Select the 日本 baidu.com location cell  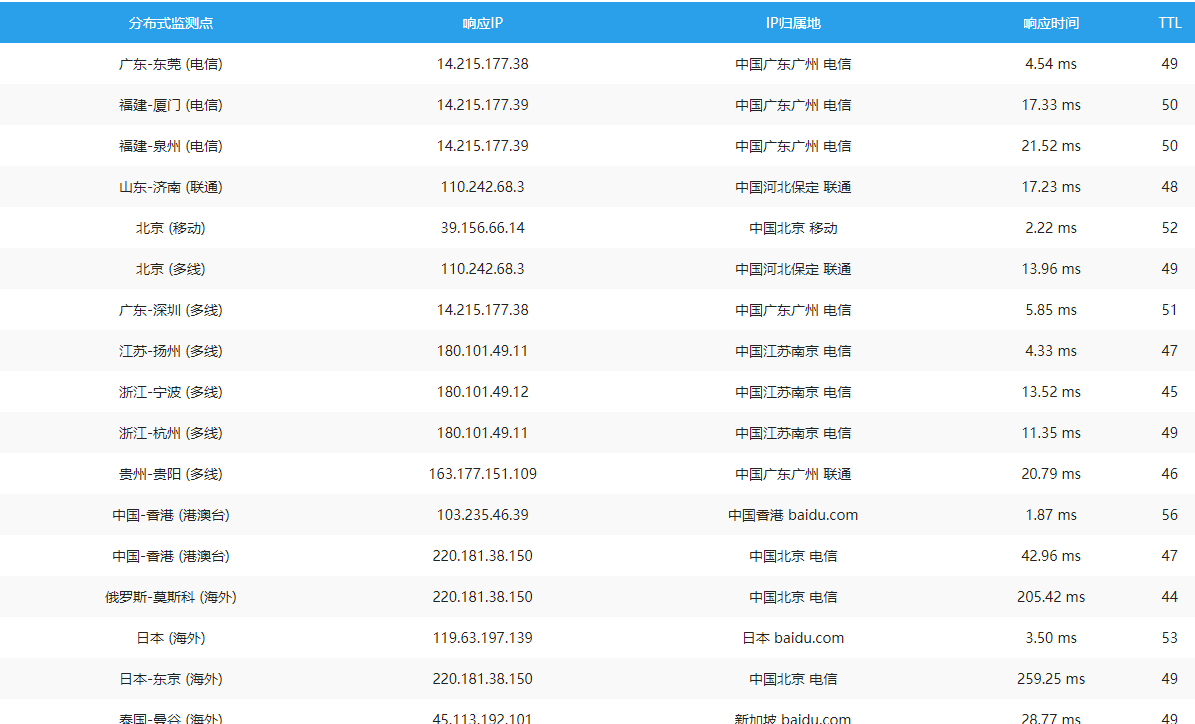792,638
